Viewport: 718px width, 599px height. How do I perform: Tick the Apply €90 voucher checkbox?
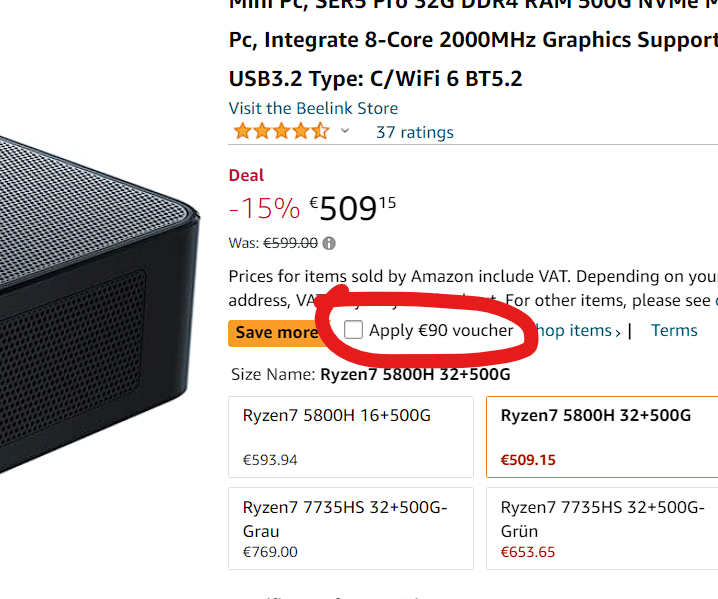point(353,330)
